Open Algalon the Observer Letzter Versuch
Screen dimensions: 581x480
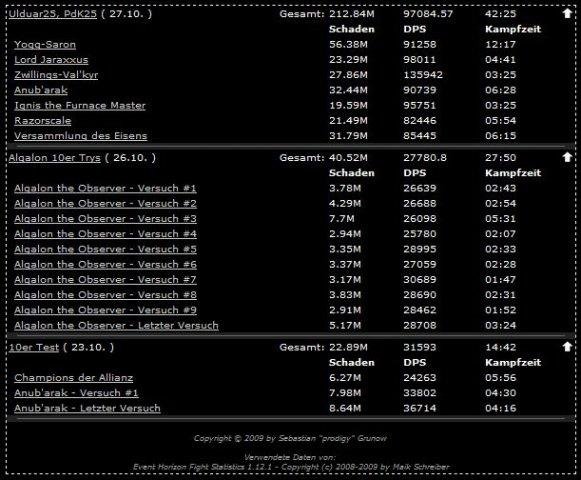(x=116, y=326)
